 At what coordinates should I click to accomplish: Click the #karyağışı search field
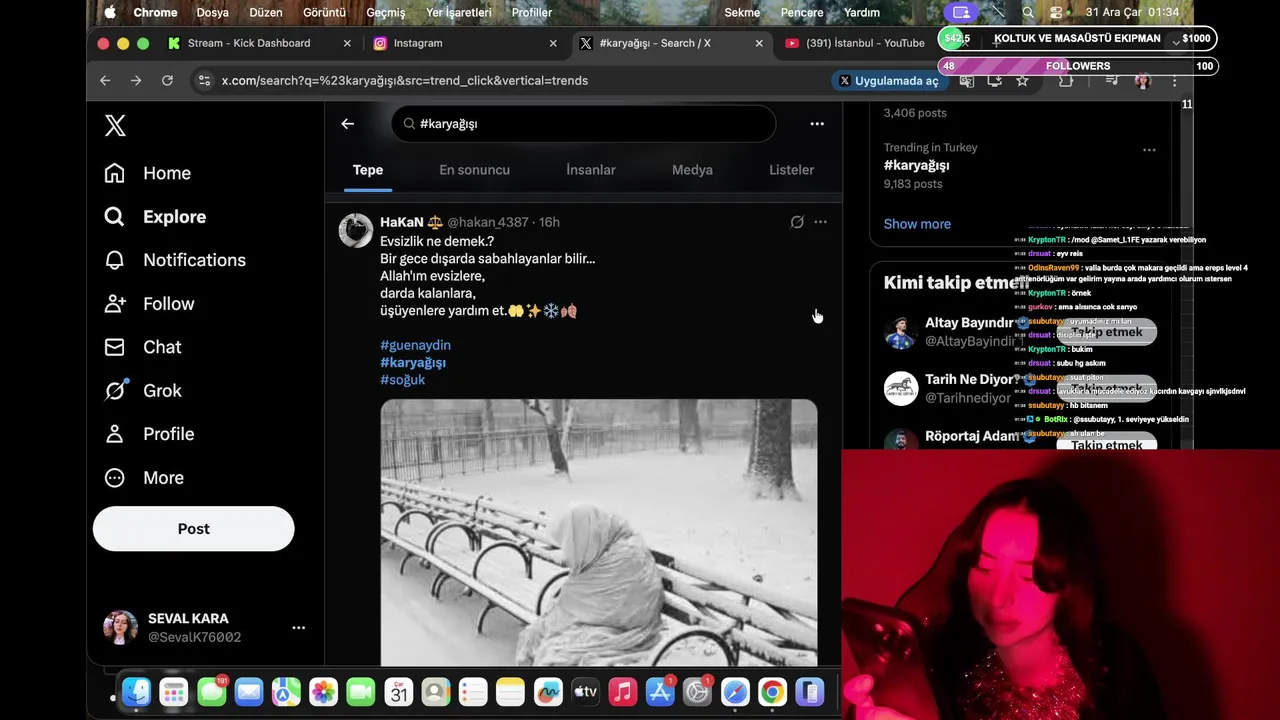point(584,124)
